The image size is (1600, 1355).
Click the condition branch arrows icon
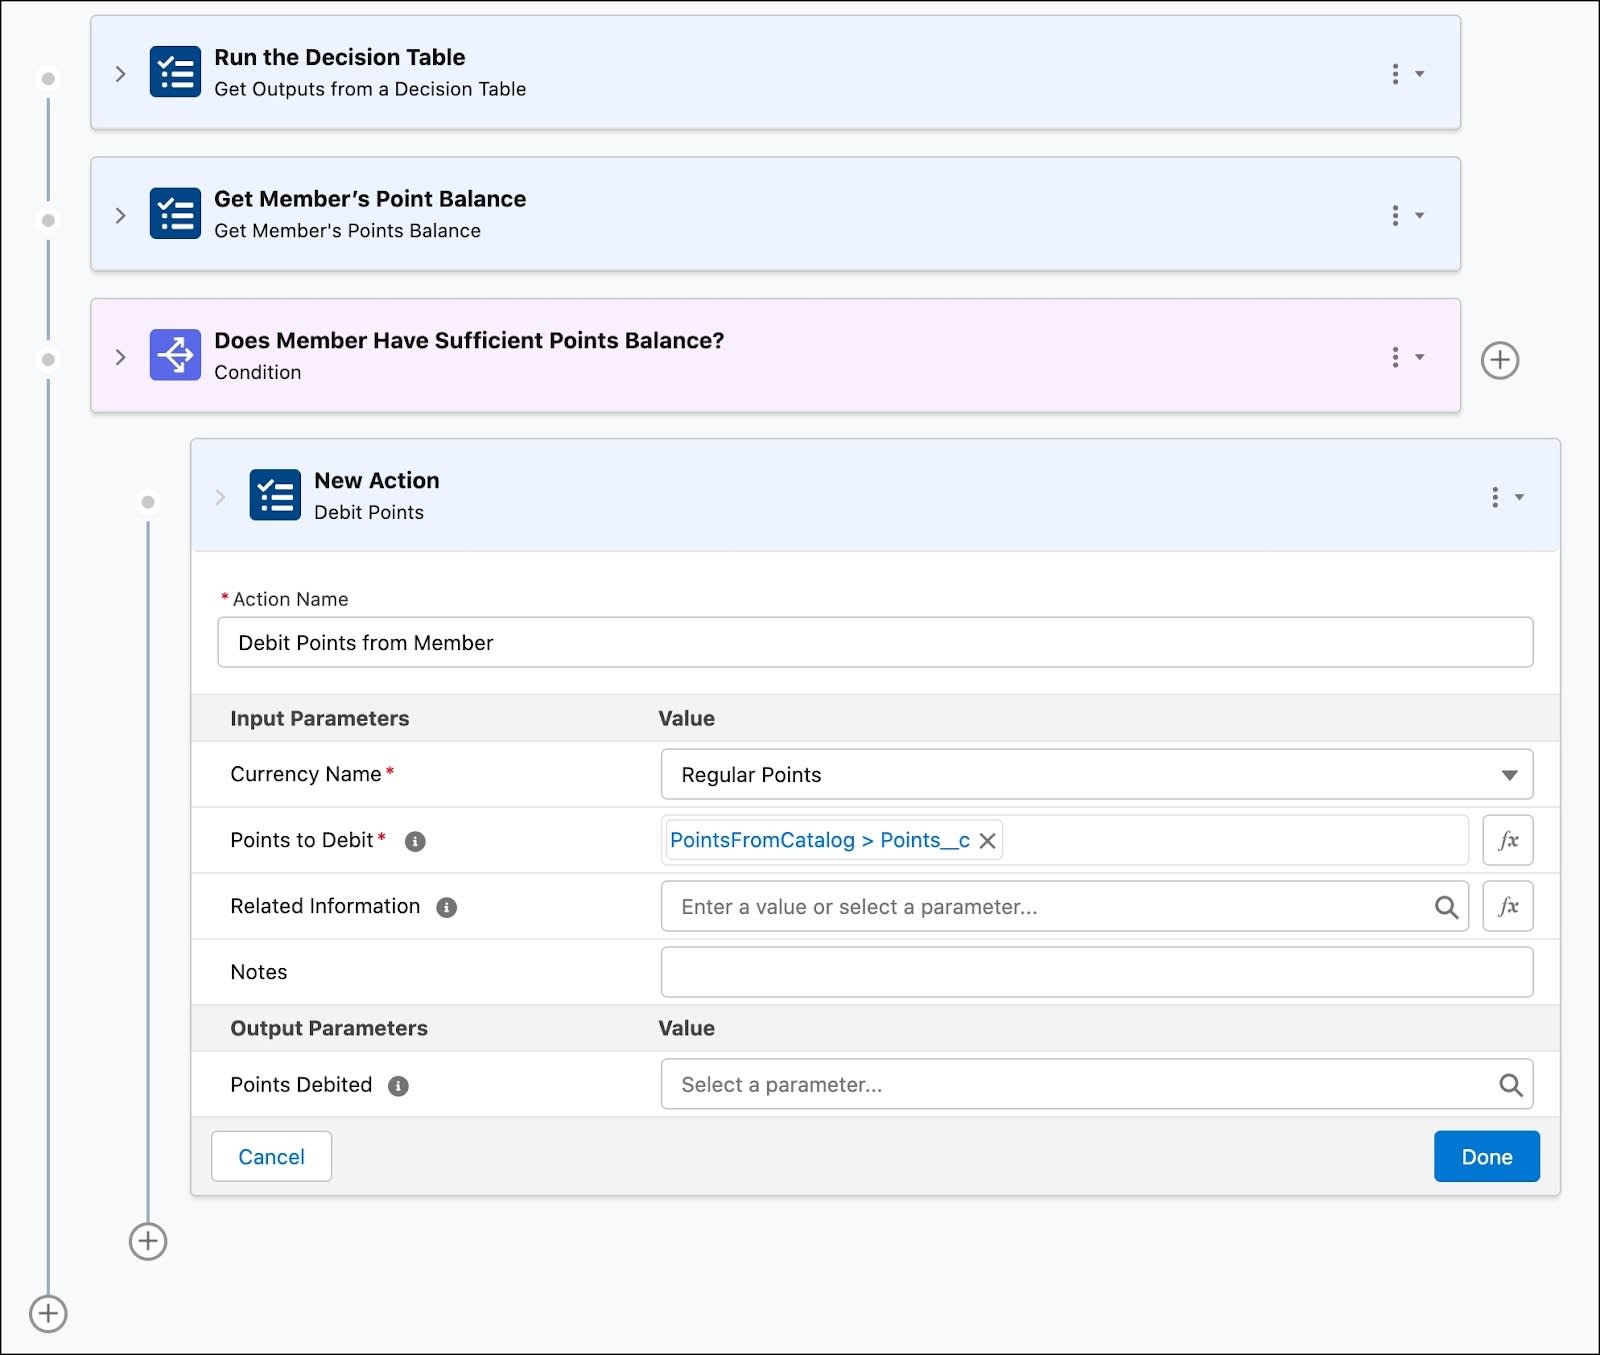pos(174,356)
